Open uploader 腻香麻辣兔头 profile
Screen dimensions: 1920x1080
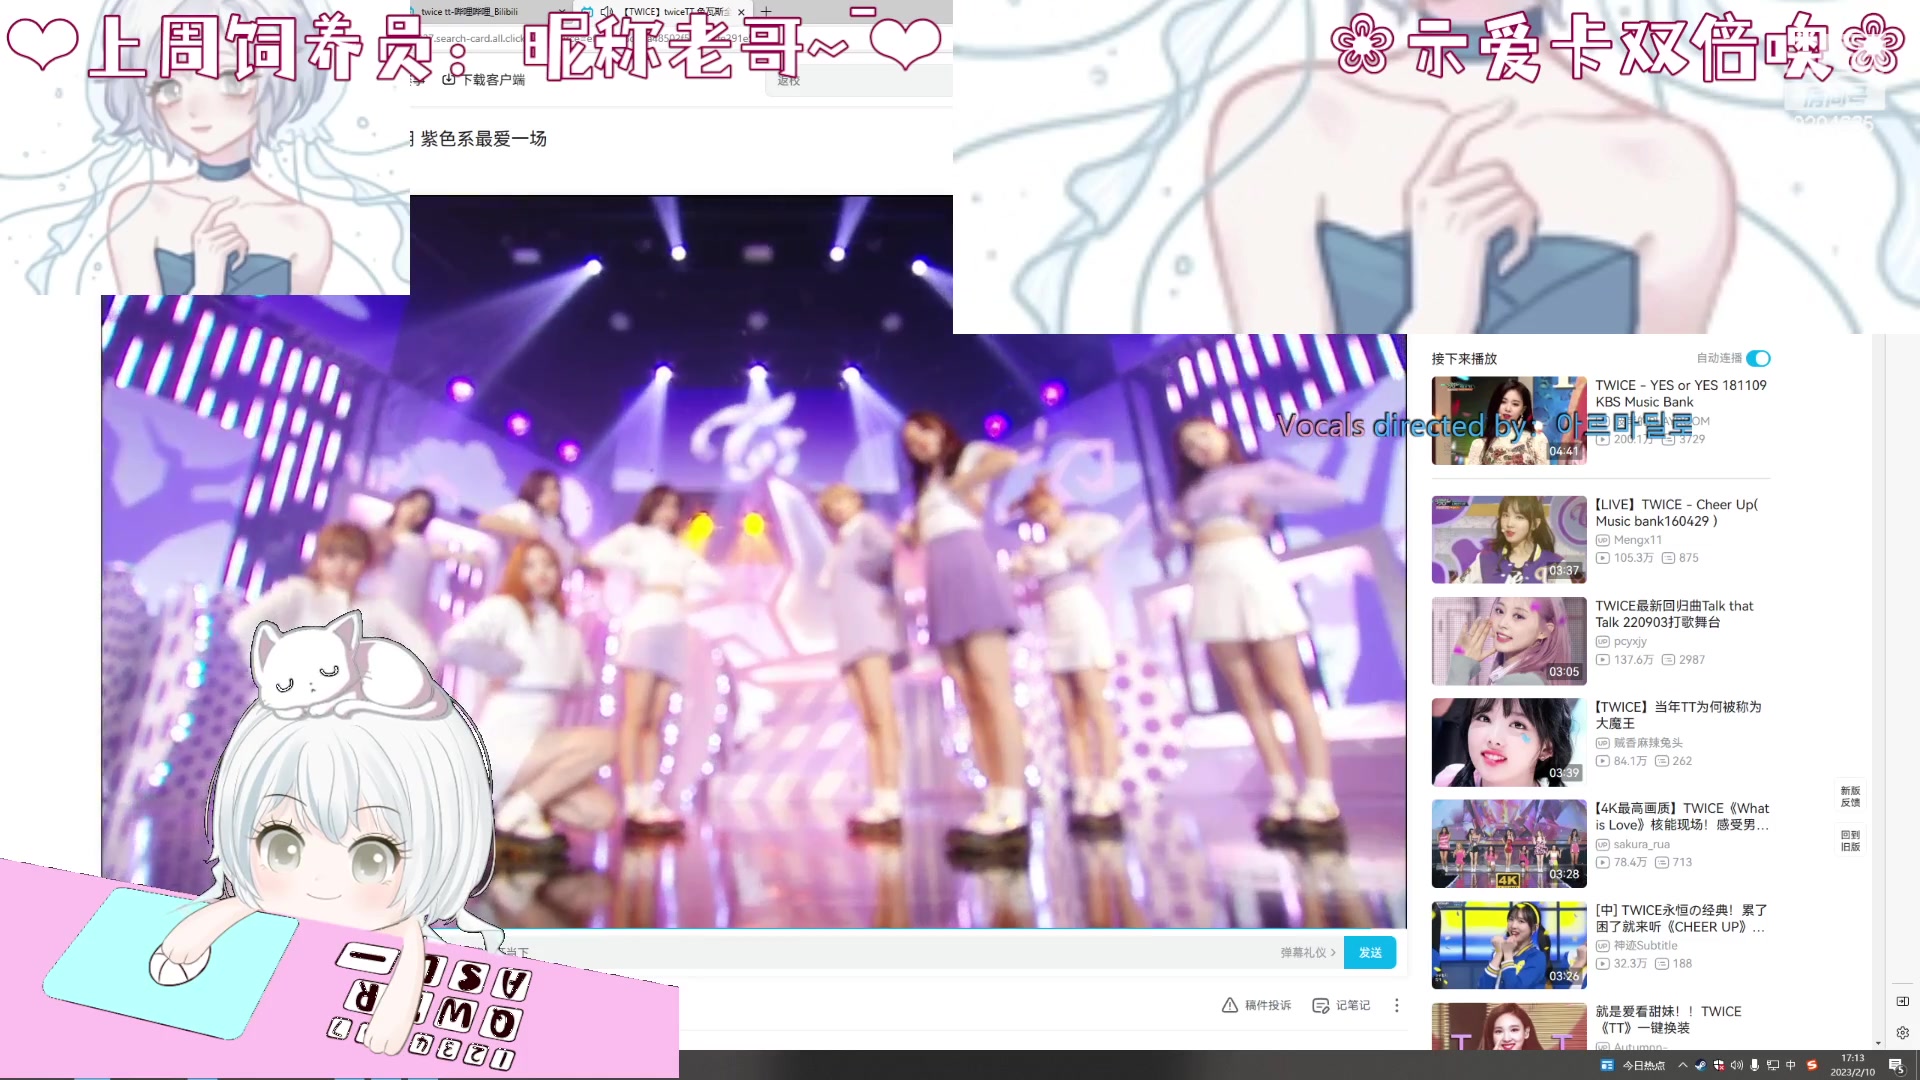[1648, 743]
